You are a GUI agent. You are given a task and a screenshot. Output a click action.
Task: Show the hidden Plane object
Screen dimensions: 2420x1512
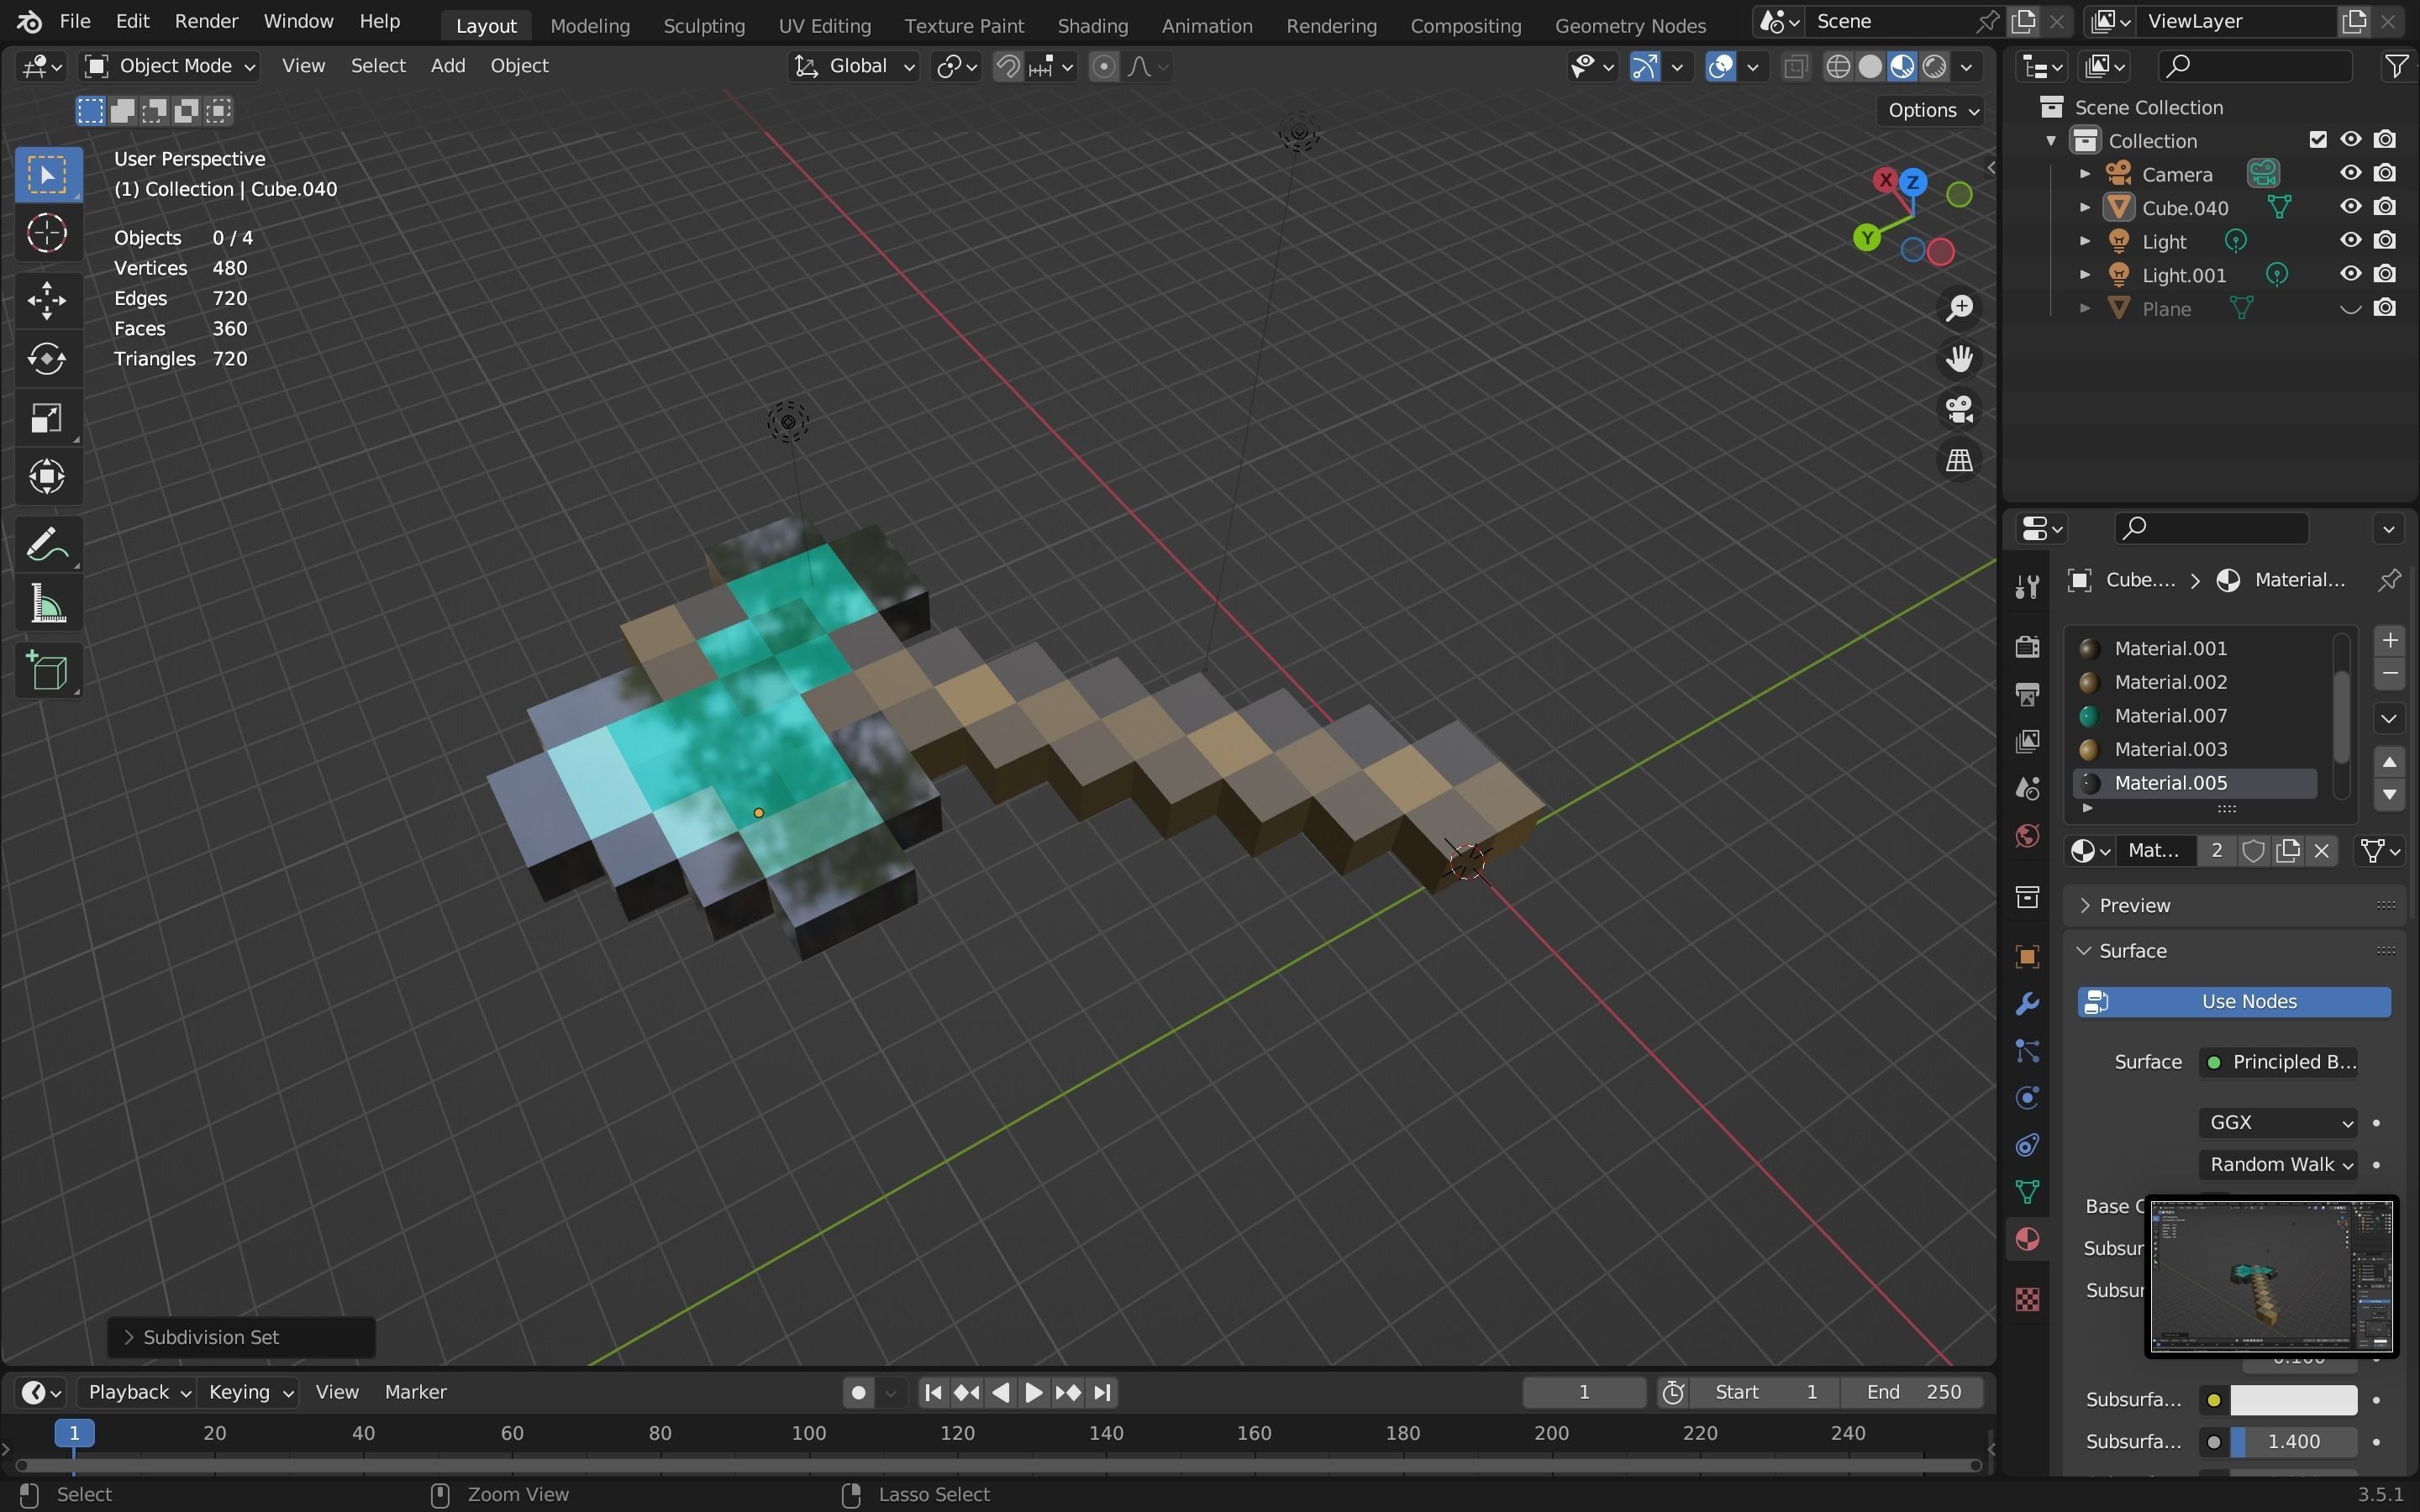(x=2350, y=308)
